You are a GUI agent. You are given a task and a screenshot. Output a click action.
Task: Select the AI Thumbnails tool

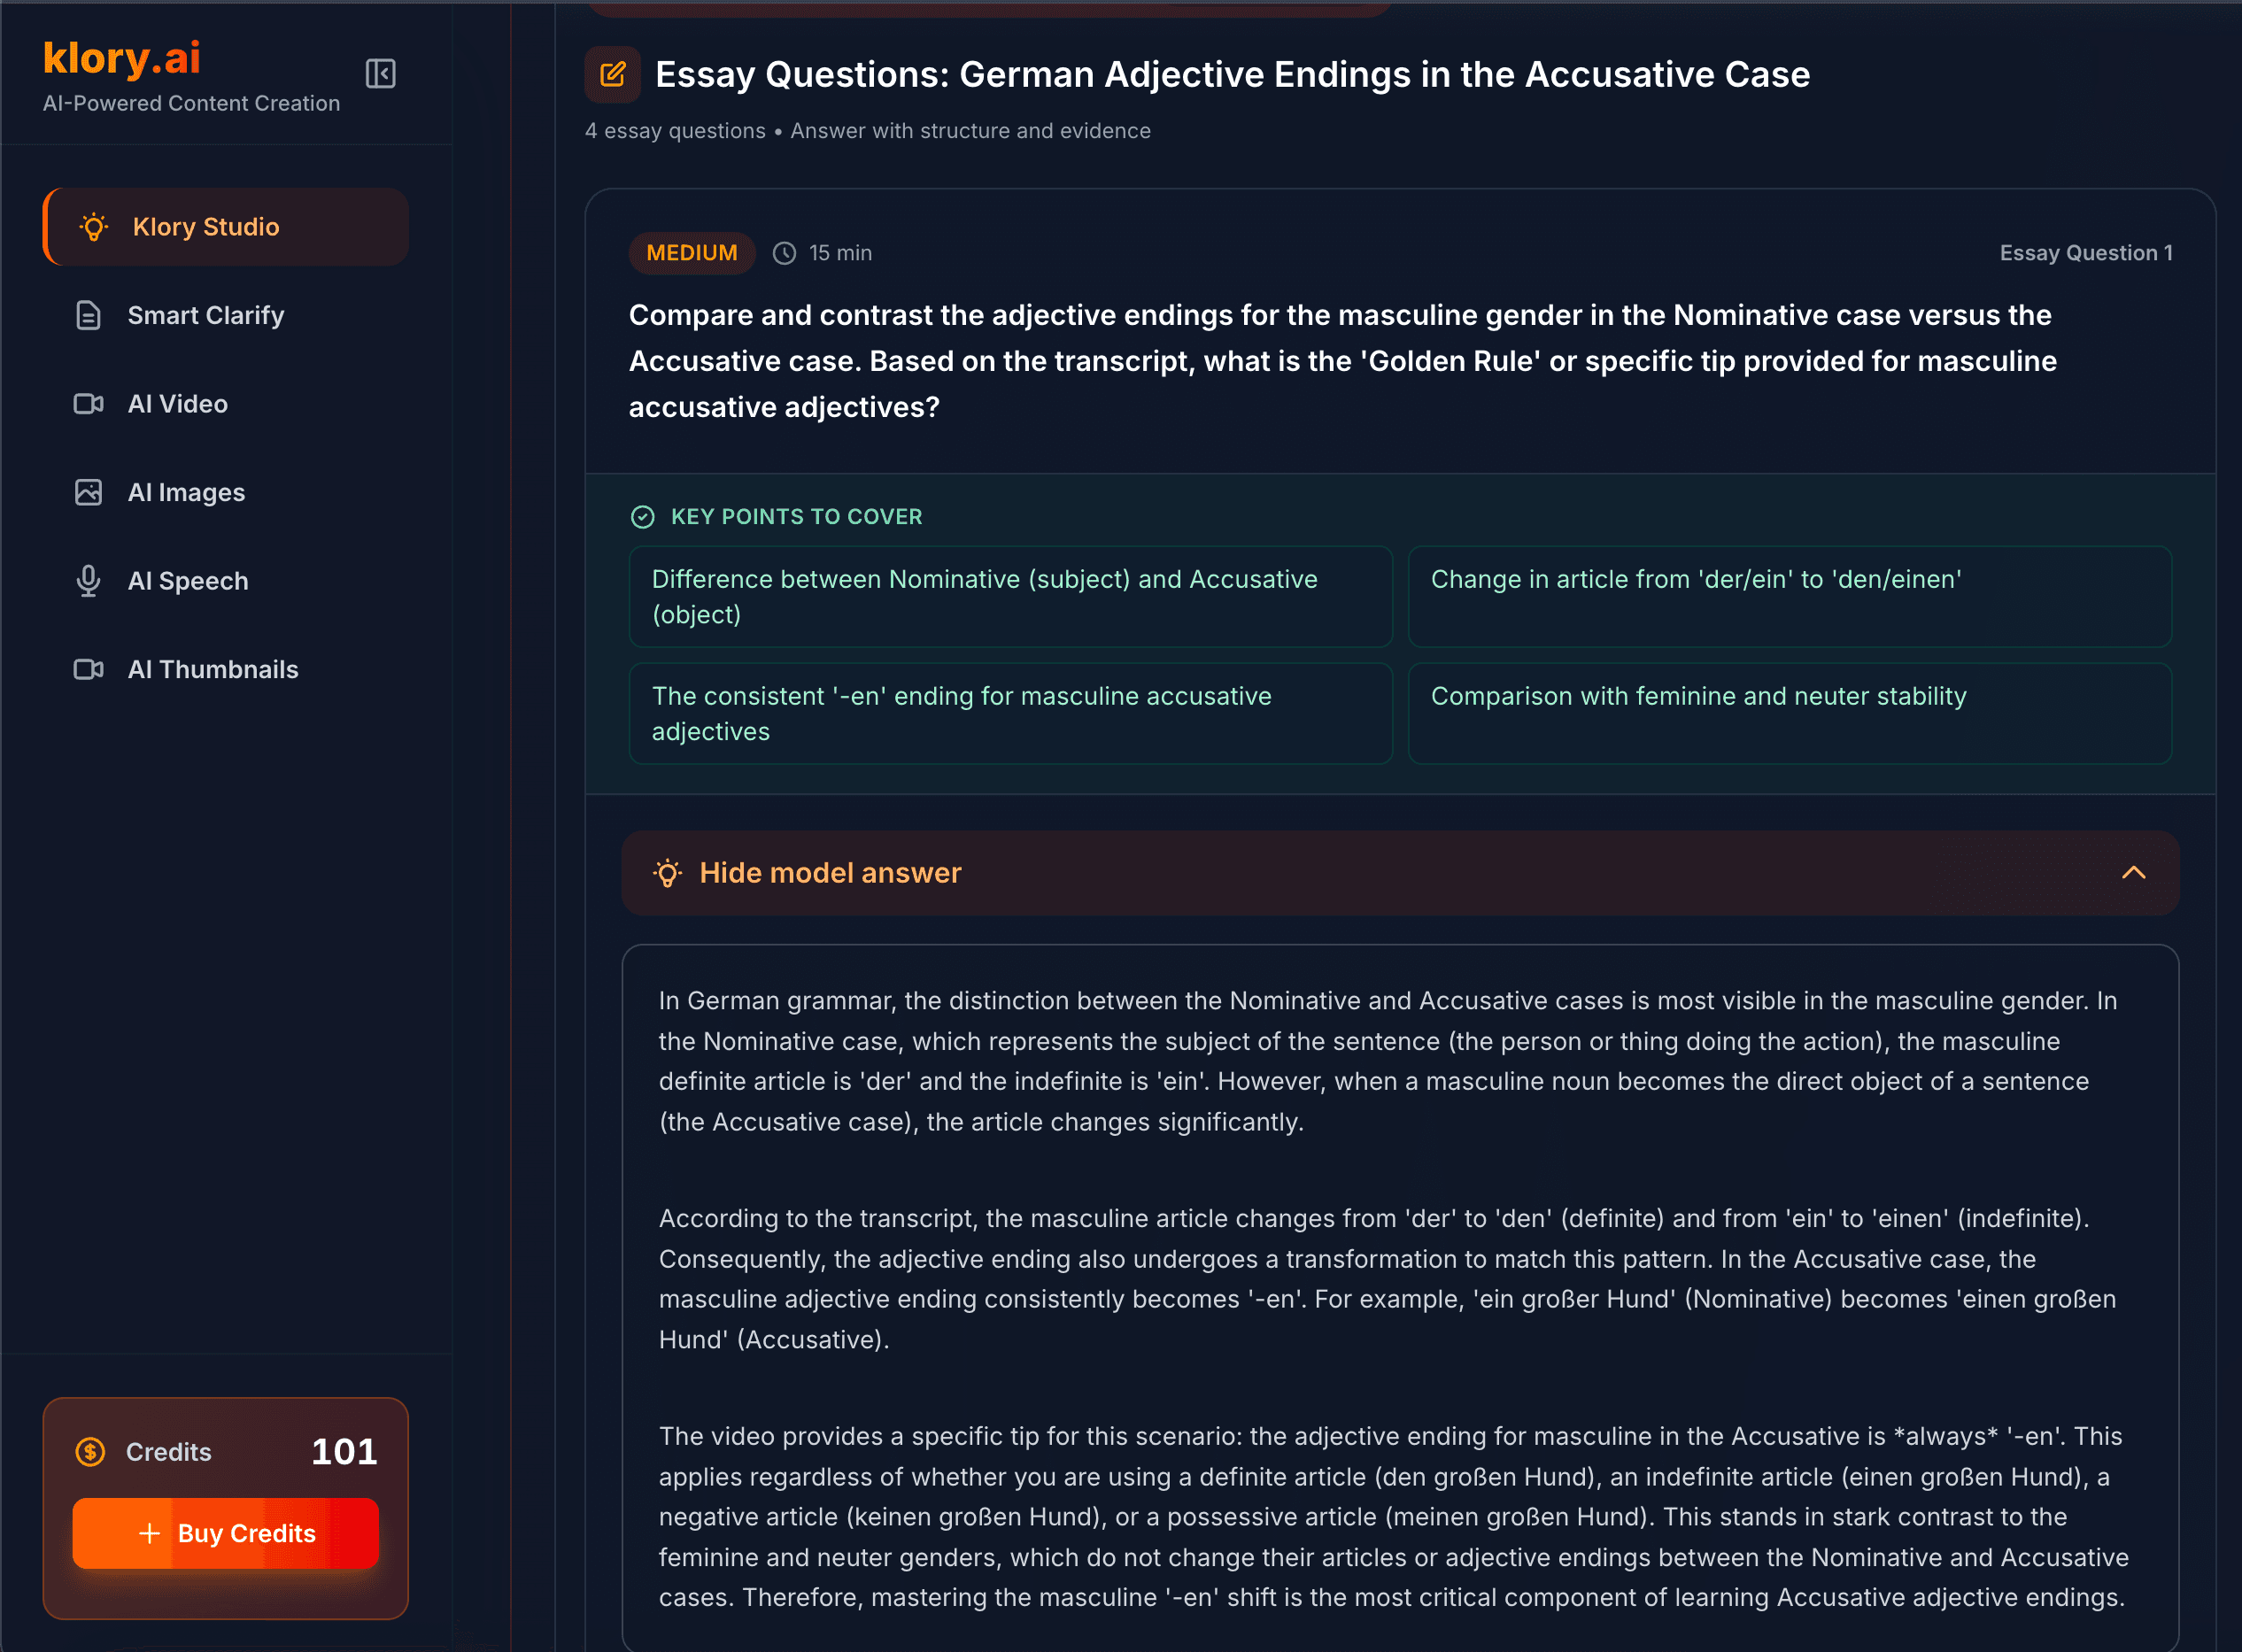point(213,669)
